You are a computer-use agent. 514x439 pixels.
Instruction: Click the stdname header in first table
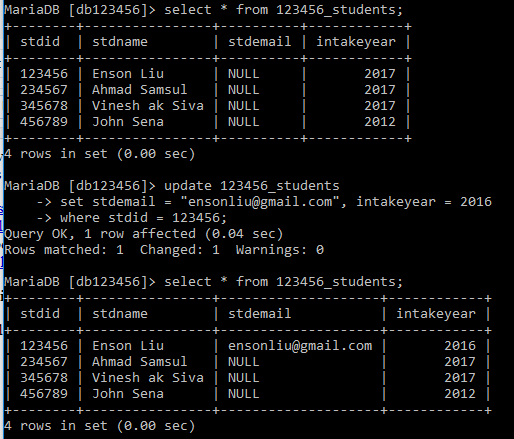120,42
